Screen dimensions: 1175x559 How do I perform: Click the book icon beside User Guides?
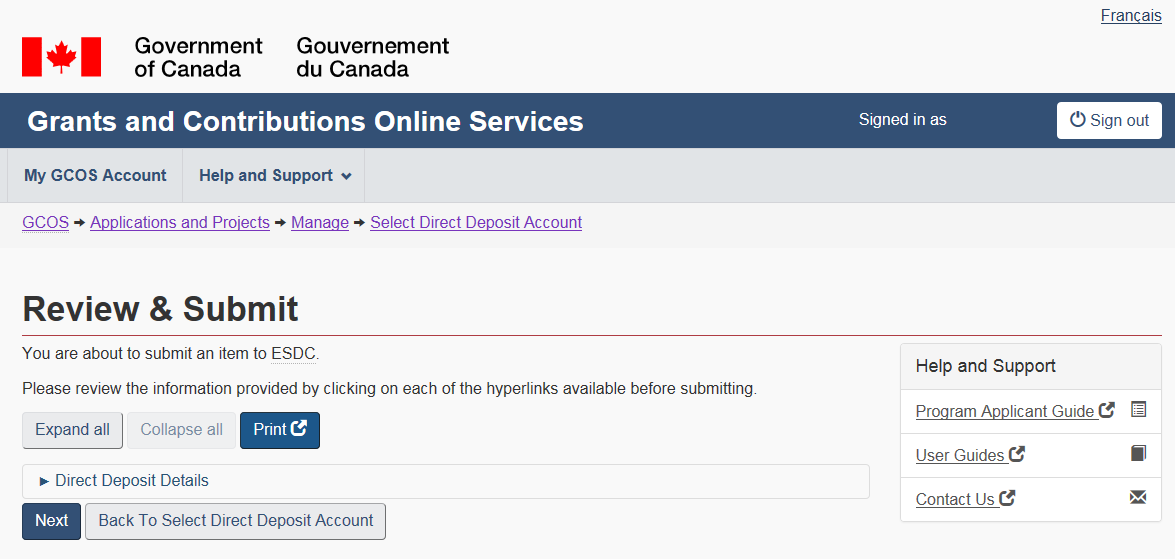click(x=1138, y=454)
